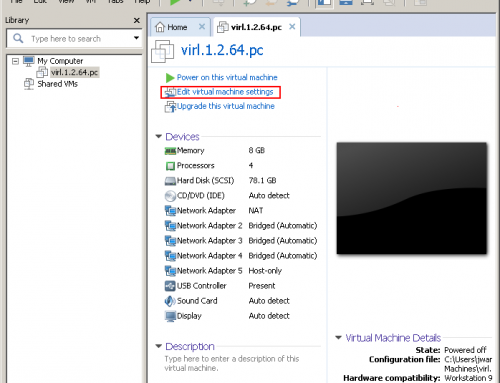The height and width of the screenshot is (383, 500).
Task: Select My Computer in the library tree
Action: click(x=60, y=61)
